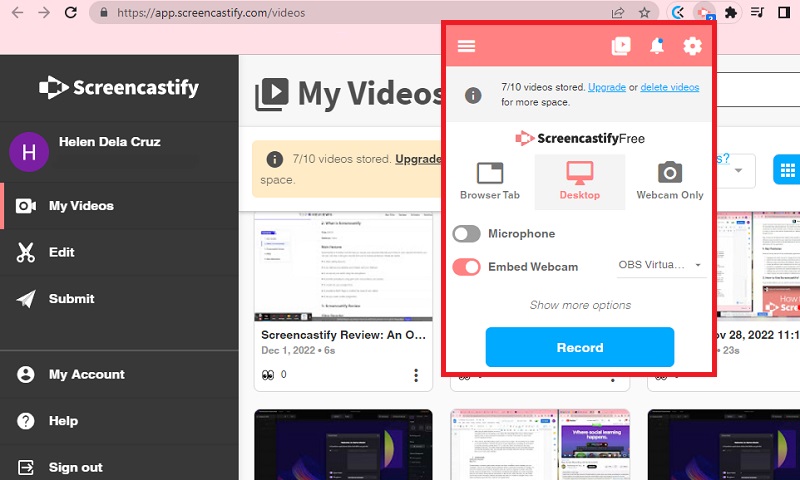Viewport: 800px width, 480px height.
Task: Open Edit in the sidebar
Action: (119, 252)
